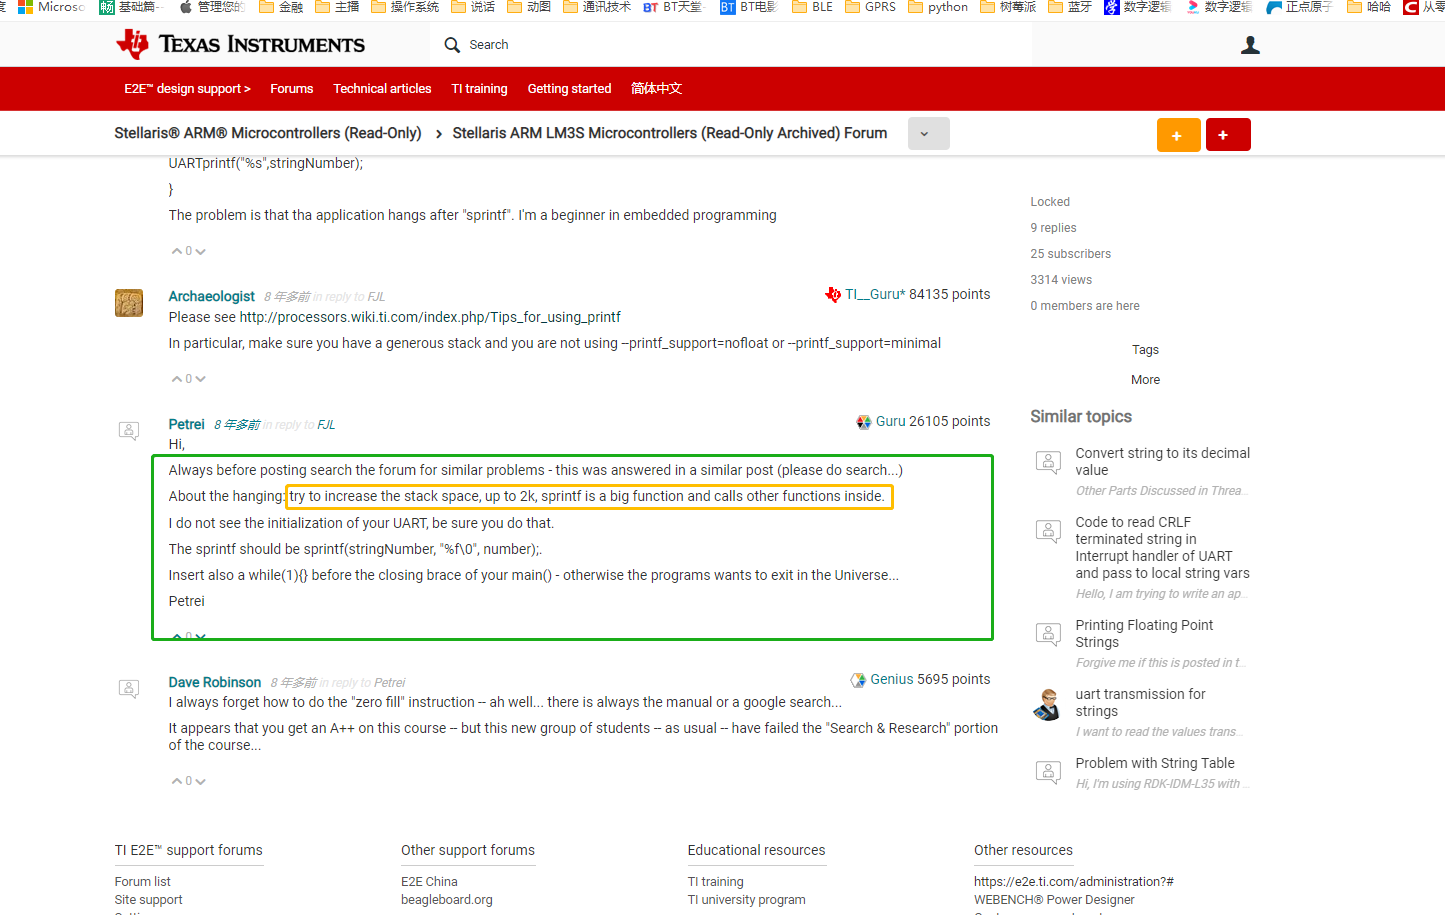Open the python bookmark folder
1445x915 pixels.
point(938,7)
